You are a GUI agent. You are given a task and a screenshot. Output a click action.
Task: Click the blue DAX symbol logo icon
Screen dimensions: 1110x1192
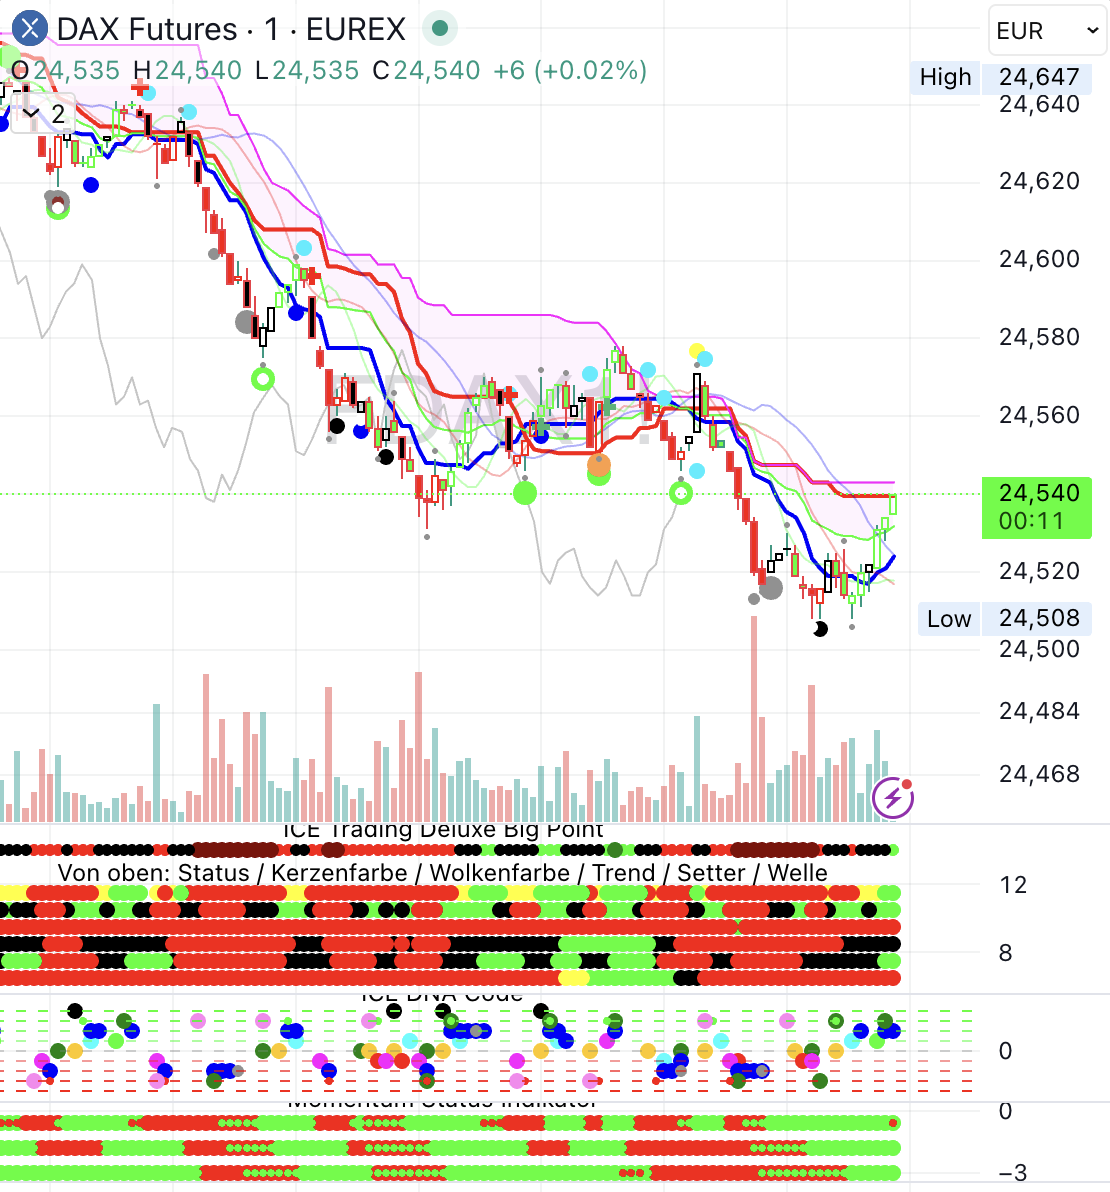pos(30,29)
